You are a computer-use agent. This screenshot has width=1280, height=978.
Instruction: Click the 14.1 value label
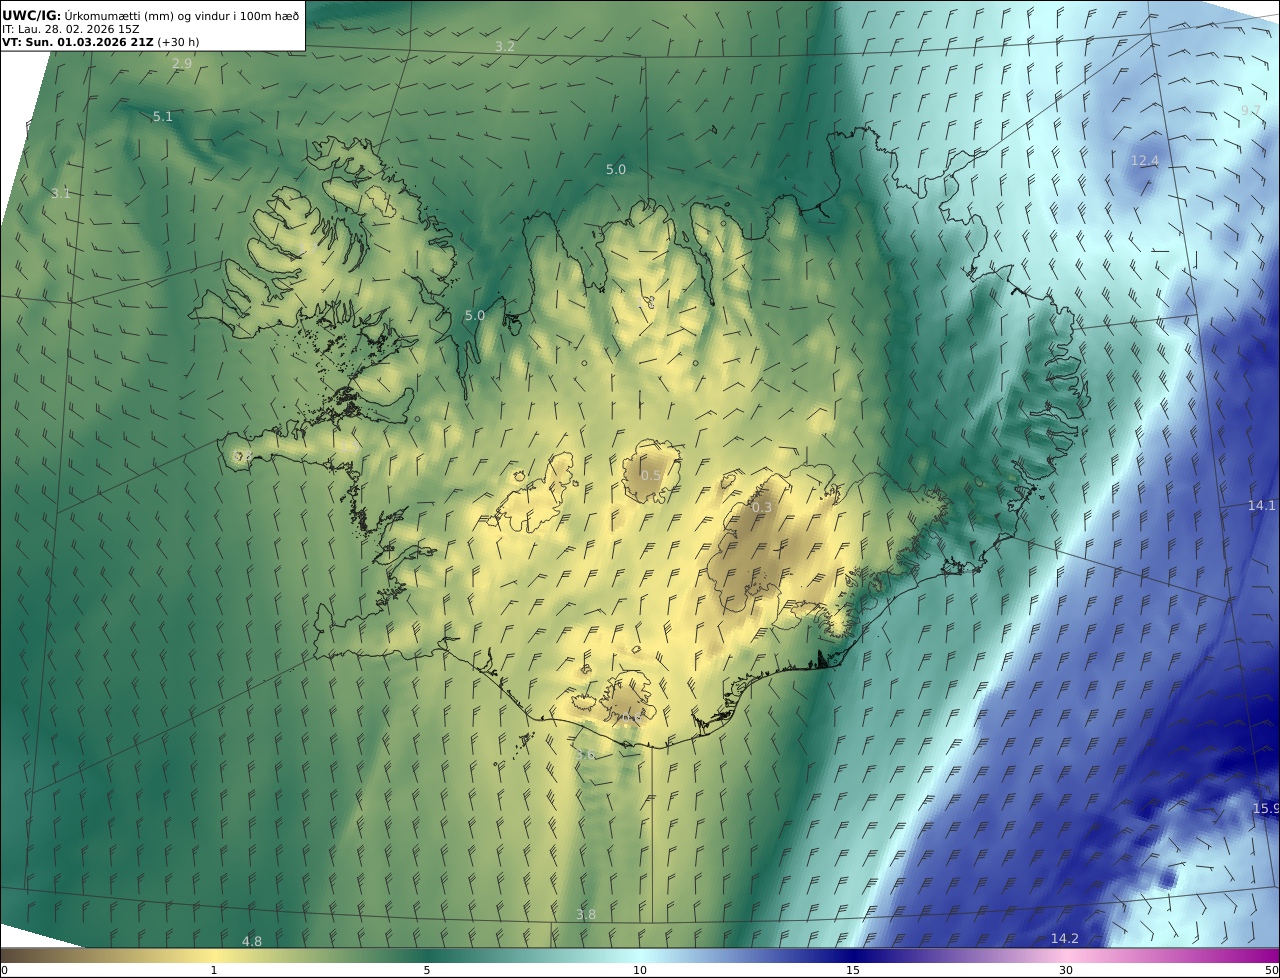(x=1261, y=506)
